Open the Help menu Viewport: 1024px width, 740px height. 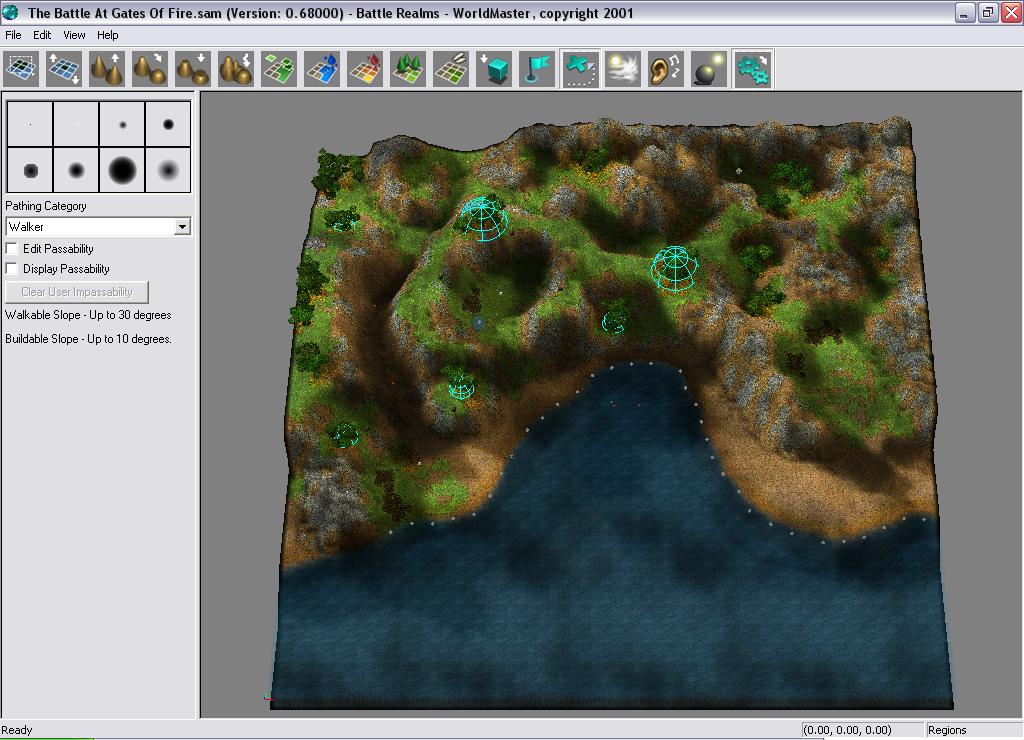point(107,35)
